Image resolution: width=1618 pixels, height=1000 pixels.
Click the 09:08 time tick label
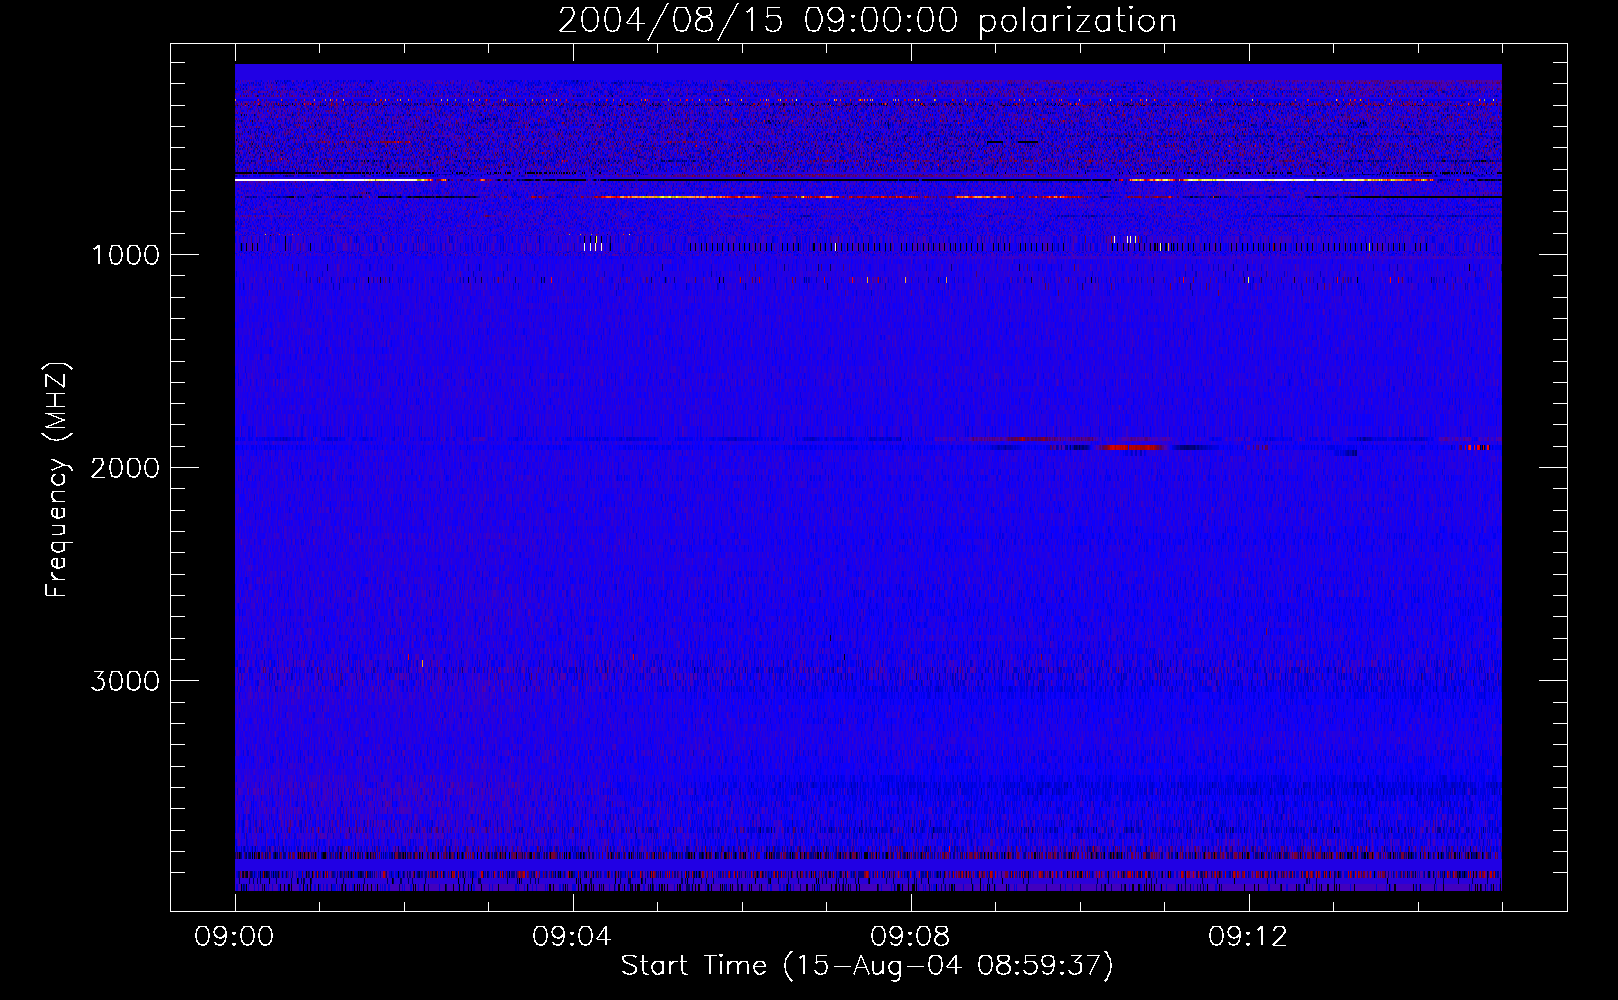coord(910,937)
